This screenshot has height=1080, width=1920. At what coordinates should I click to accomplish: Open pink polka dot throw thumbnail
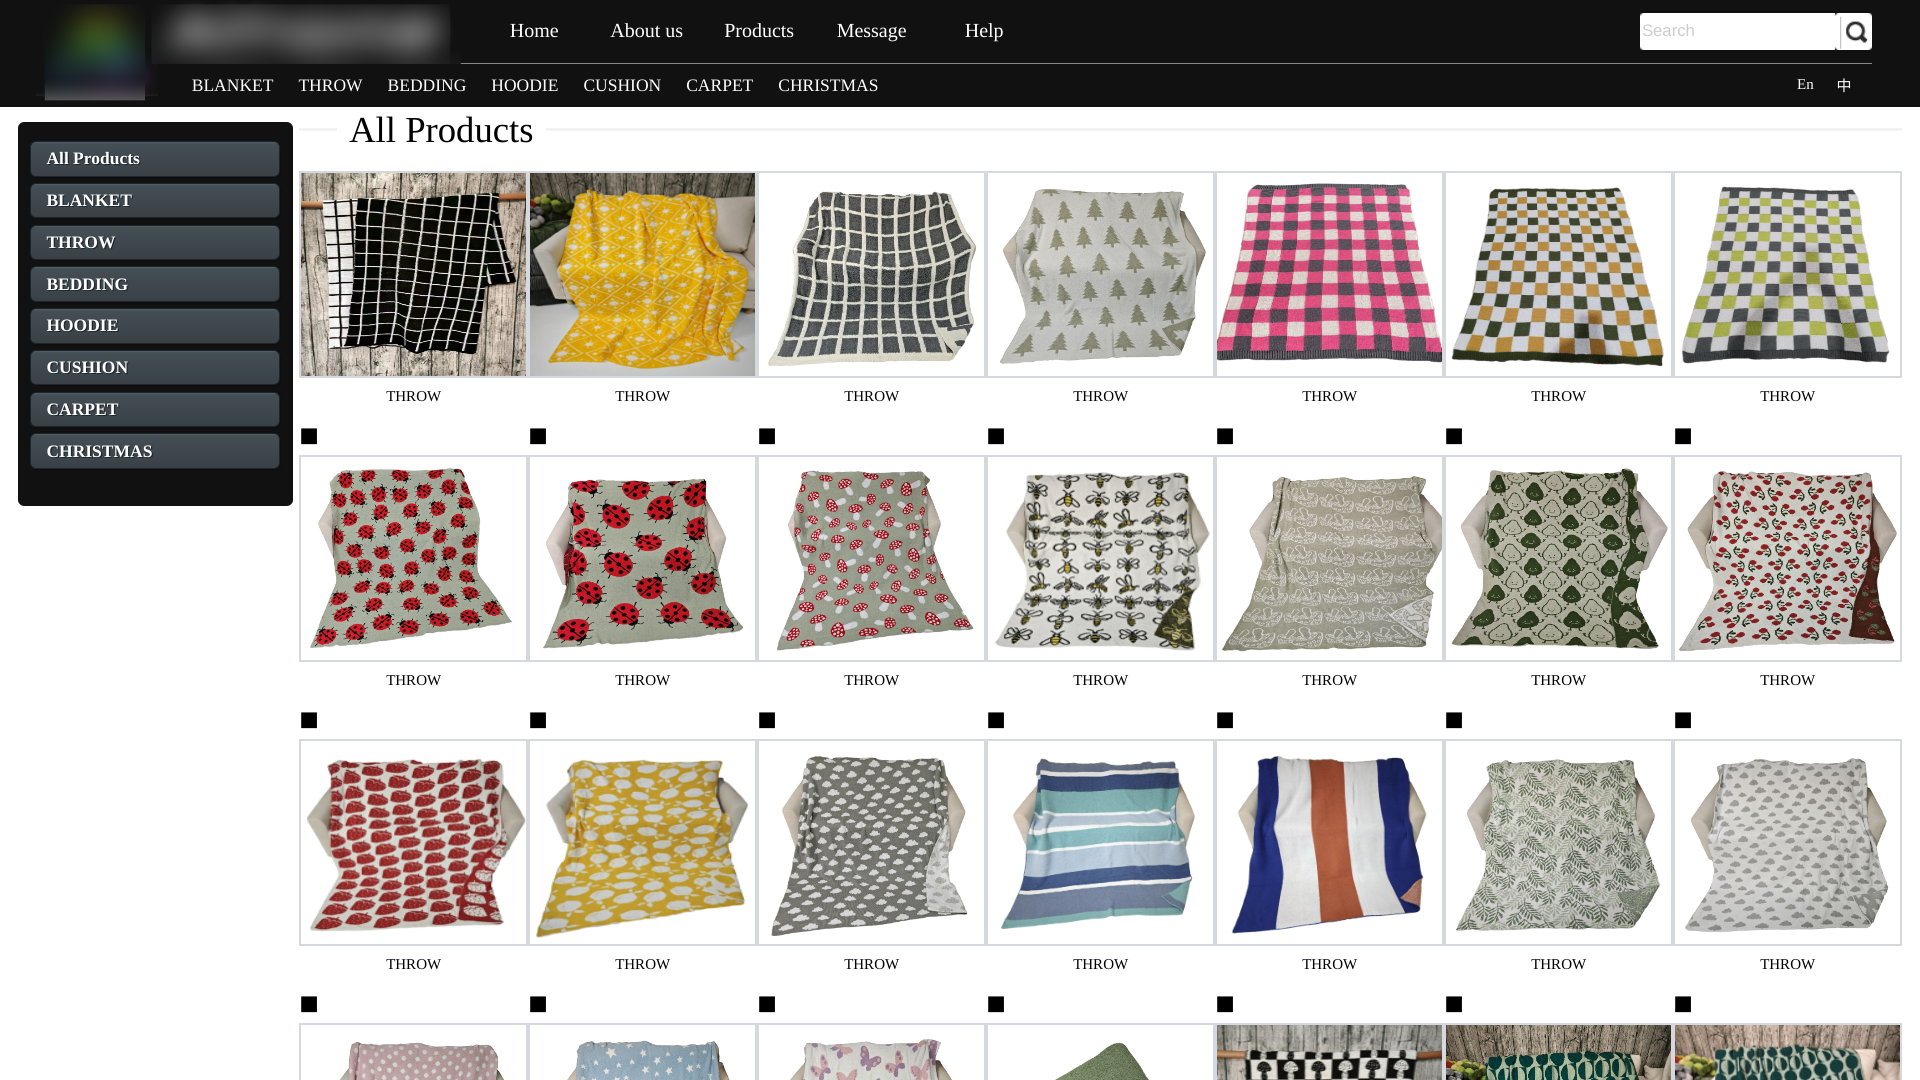[413, 1052]
